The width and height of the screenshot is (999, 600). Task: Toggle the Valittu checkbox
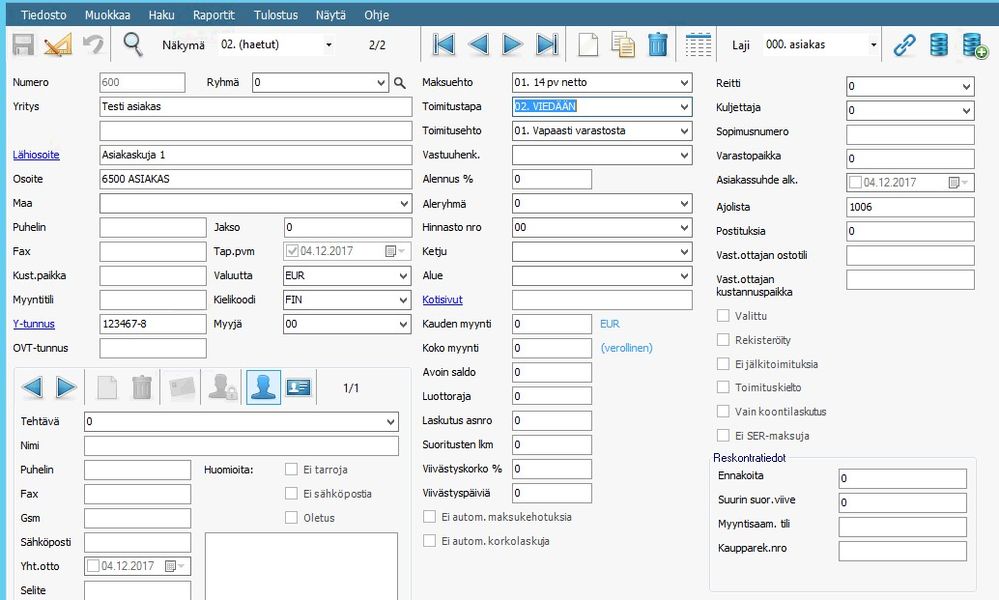tap(723, 315)
